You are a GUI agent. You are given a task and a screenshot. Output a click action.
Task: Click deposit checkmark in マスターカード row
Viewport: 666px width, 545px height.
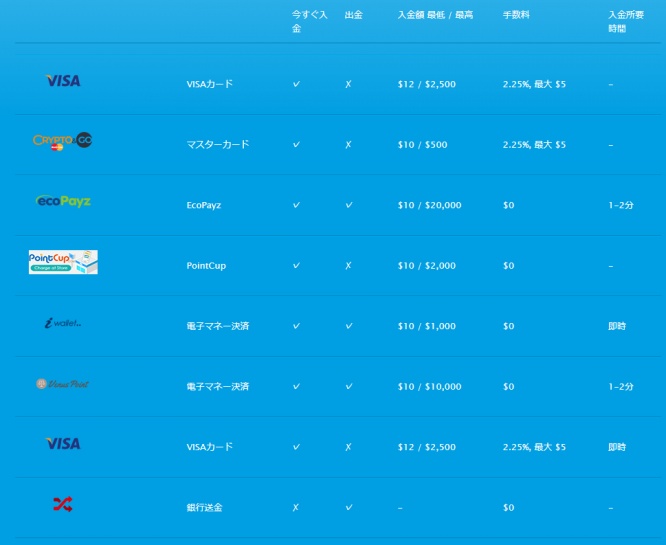tap(296, 144)
